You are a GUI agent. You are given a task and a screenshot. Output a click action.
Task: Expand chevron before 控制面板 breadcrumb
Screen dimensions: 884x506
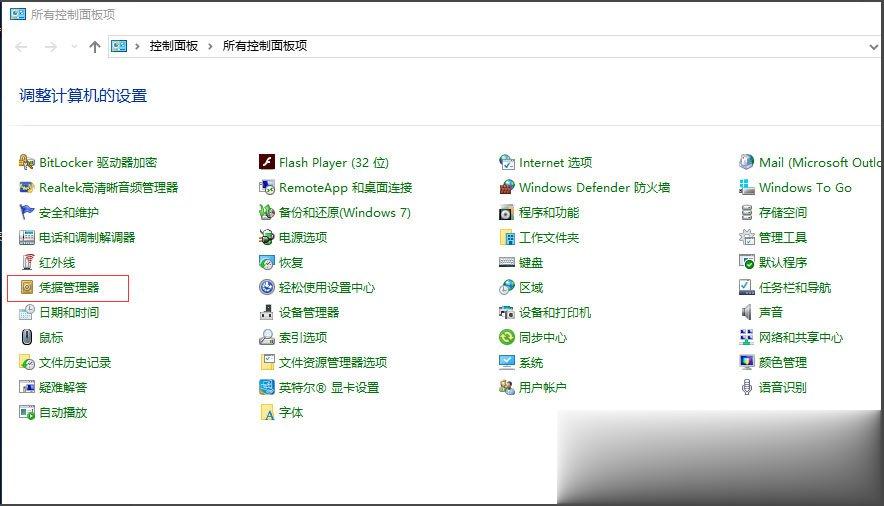point(137,47)
